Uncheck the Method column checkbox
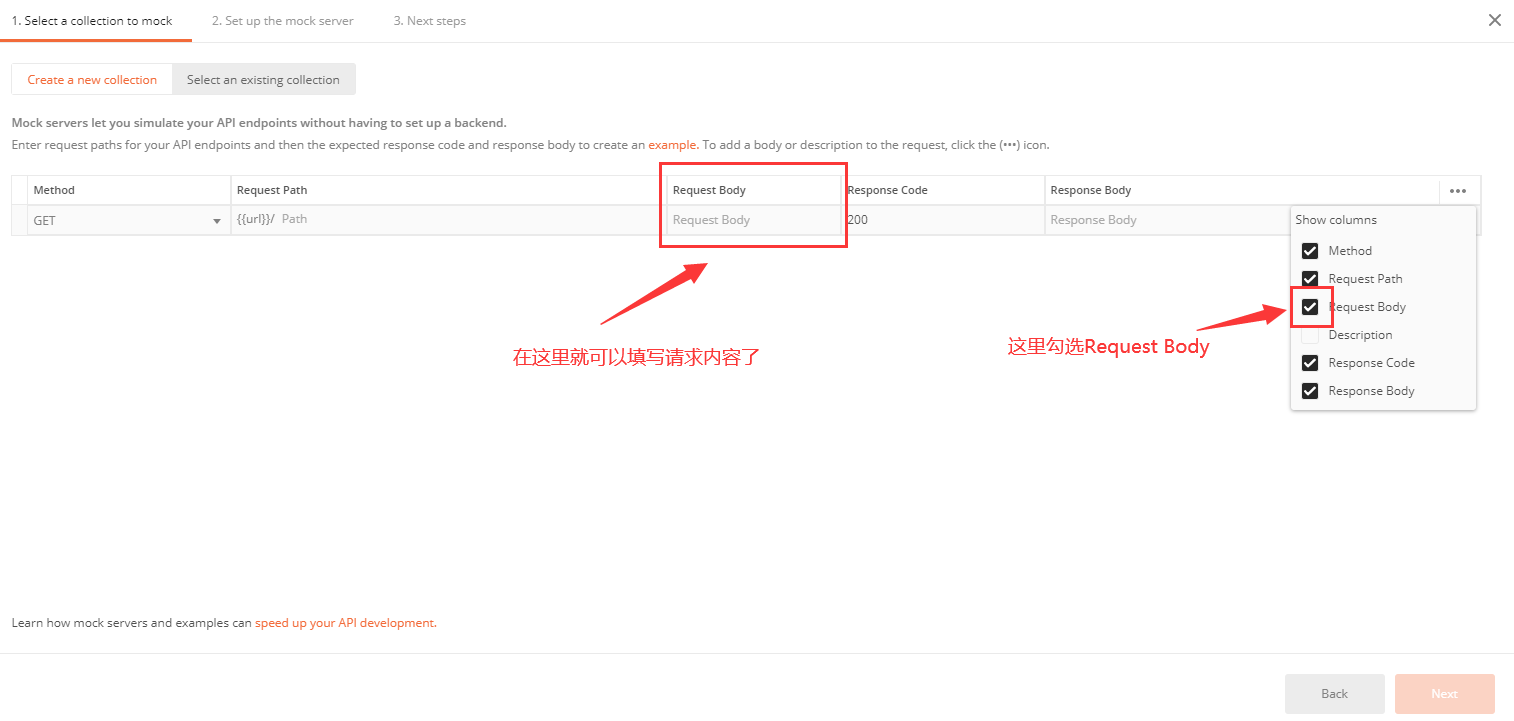This screenshot has width=1514, height=721. point(1310,250)
